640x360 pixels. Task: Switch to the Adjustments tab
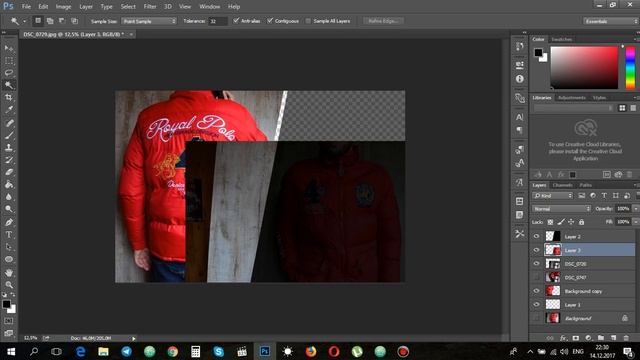point(572,98)
